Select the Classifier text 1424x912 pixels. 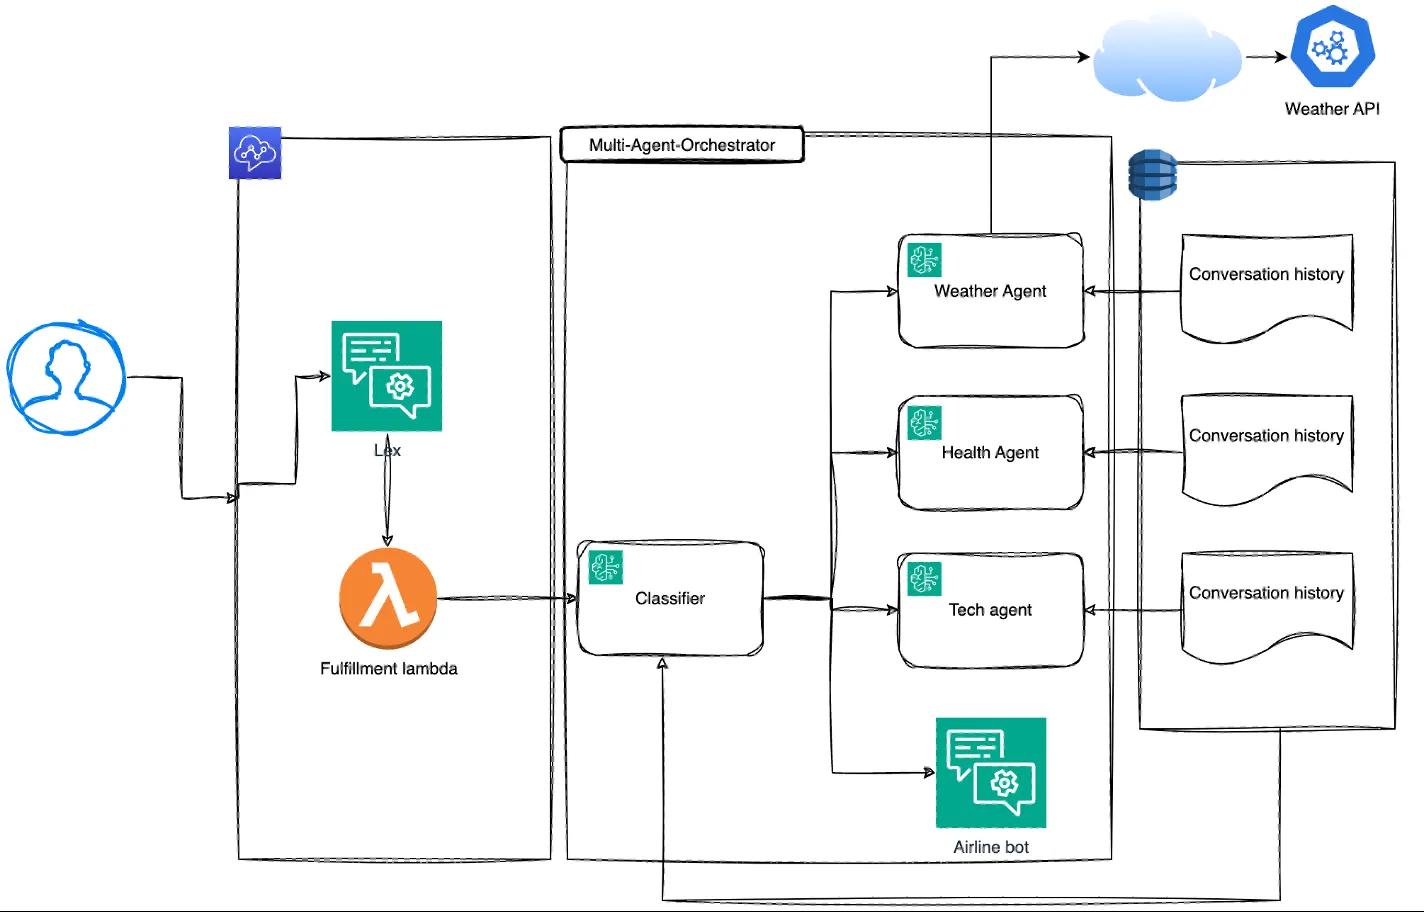coord(670,598)
